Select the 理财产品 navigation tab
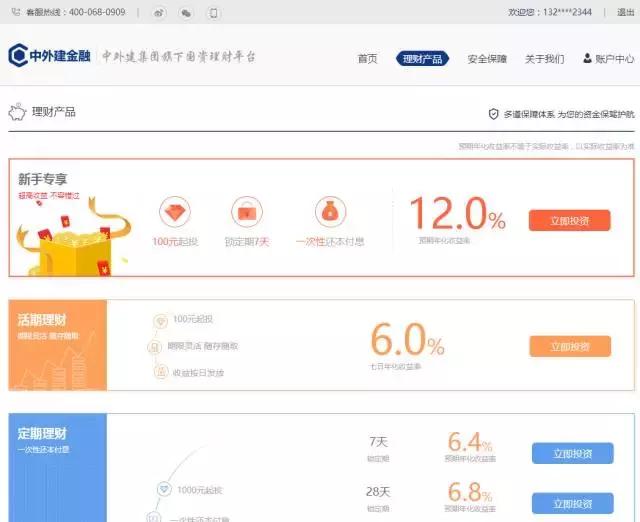 click(422, 59)
